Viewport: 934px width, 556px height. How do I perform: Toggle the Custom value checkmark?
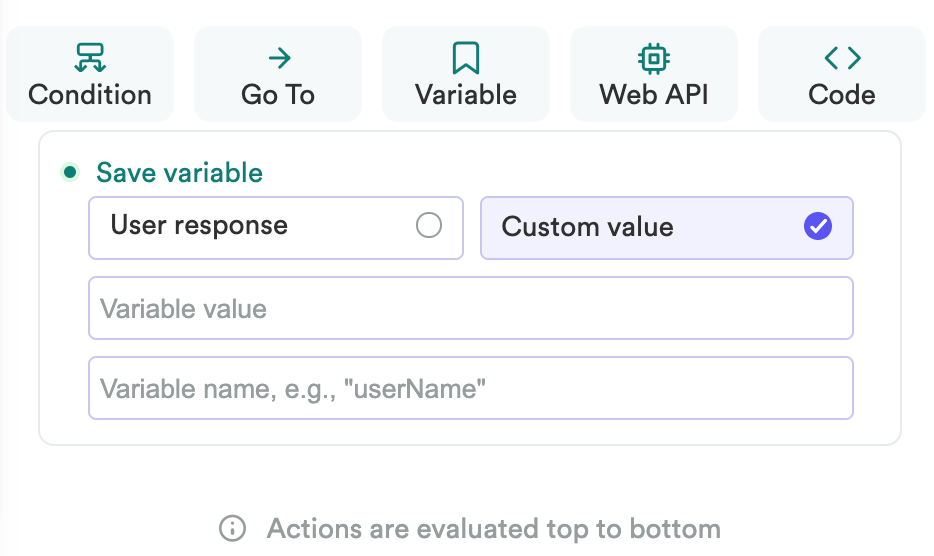tap(818, 227)
